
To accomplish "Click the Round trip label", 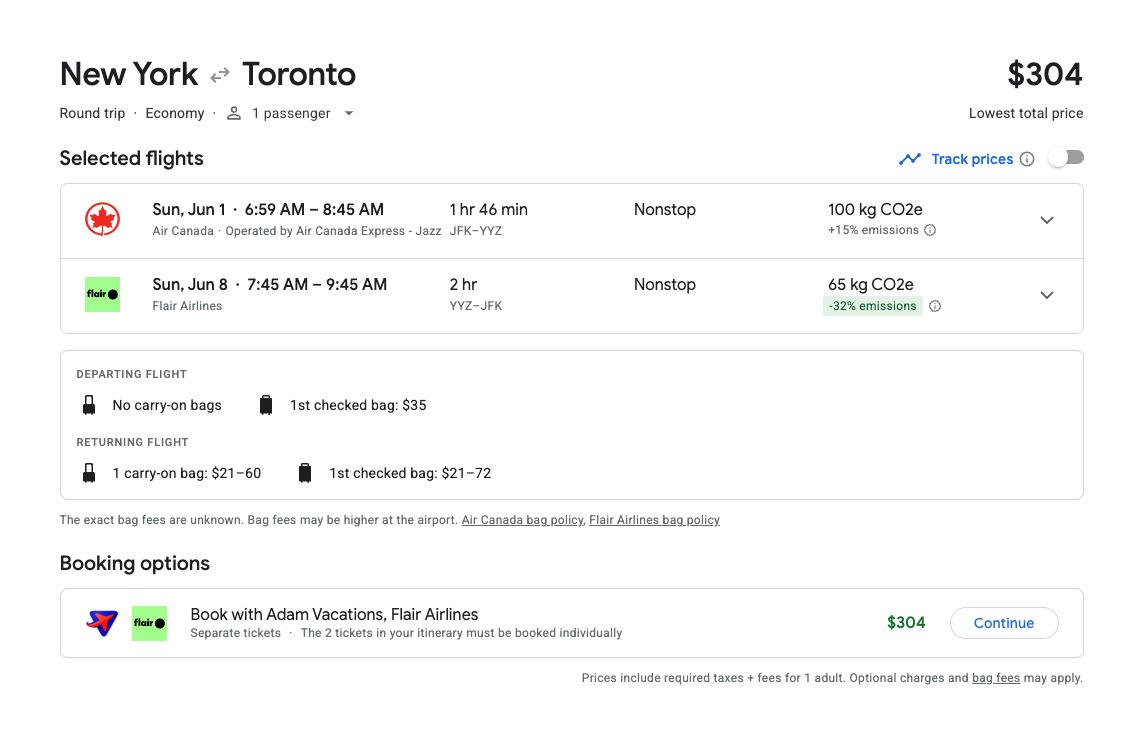I will click(x=93, y=114).
